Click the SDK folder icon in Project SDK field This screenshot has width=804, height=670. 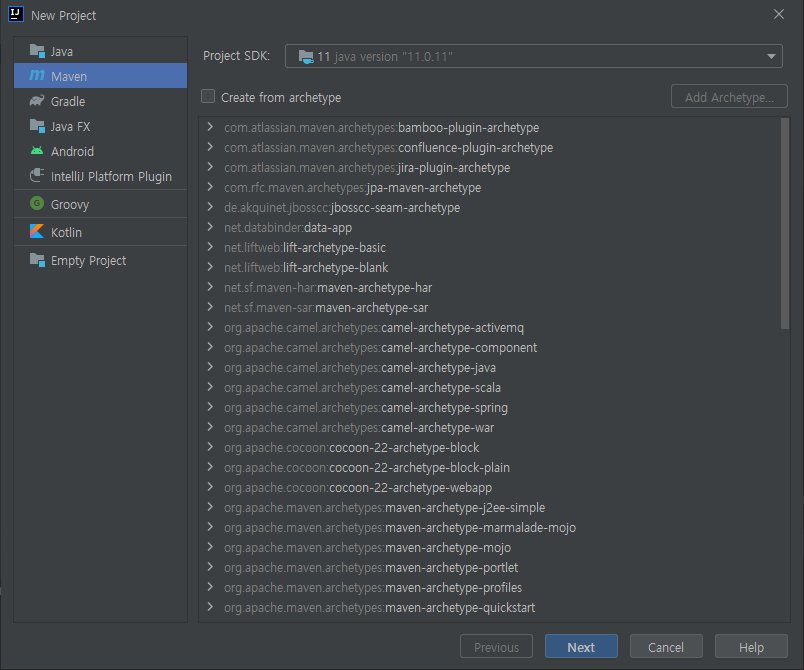click(x=306, y=56)
